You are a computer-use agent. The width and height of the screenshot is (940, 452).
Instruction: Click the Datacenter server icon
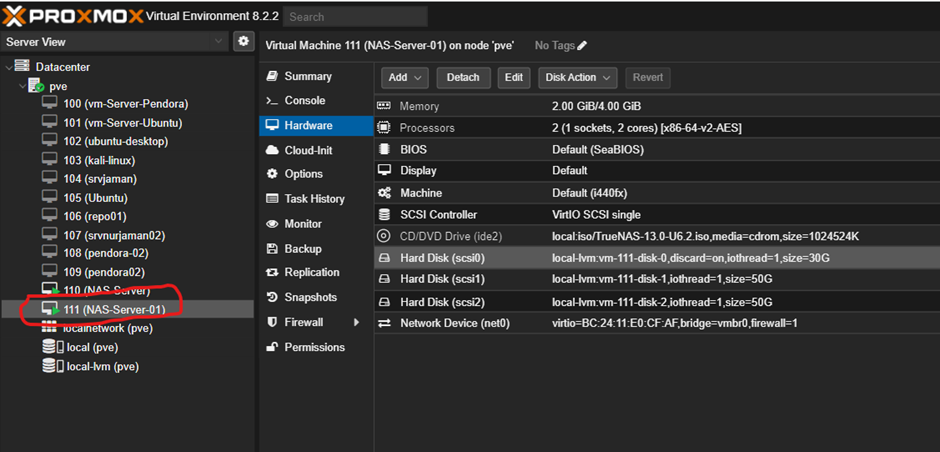tap(22, 66)
